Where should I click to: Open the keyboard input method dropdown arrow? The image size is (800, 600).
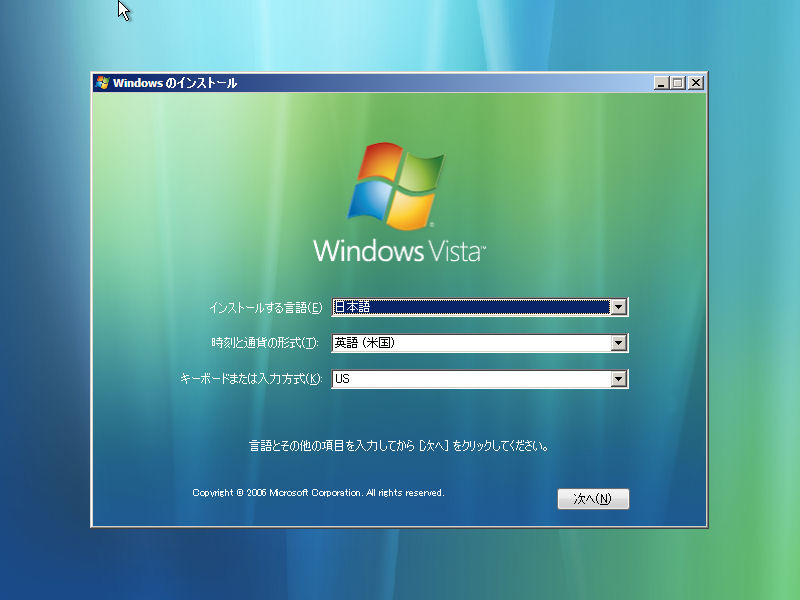click(x=618, y=379)
